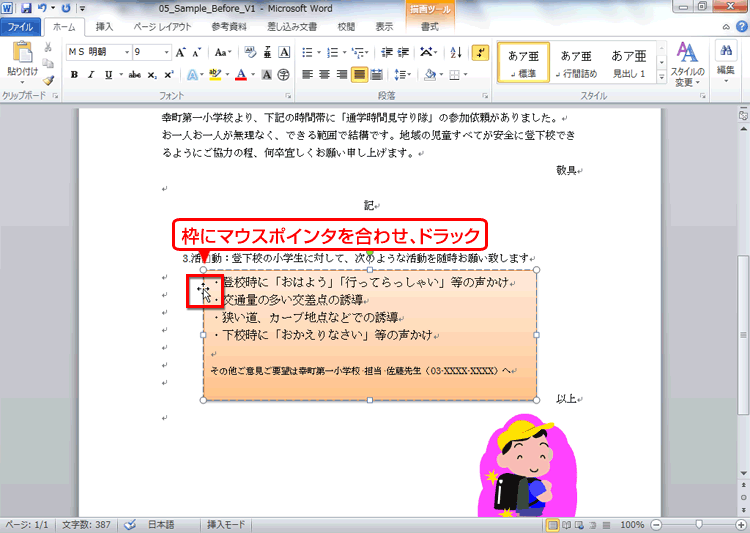Click the zoom slider handle
This screenshot has width=750, height=533.
coord(699,525)
